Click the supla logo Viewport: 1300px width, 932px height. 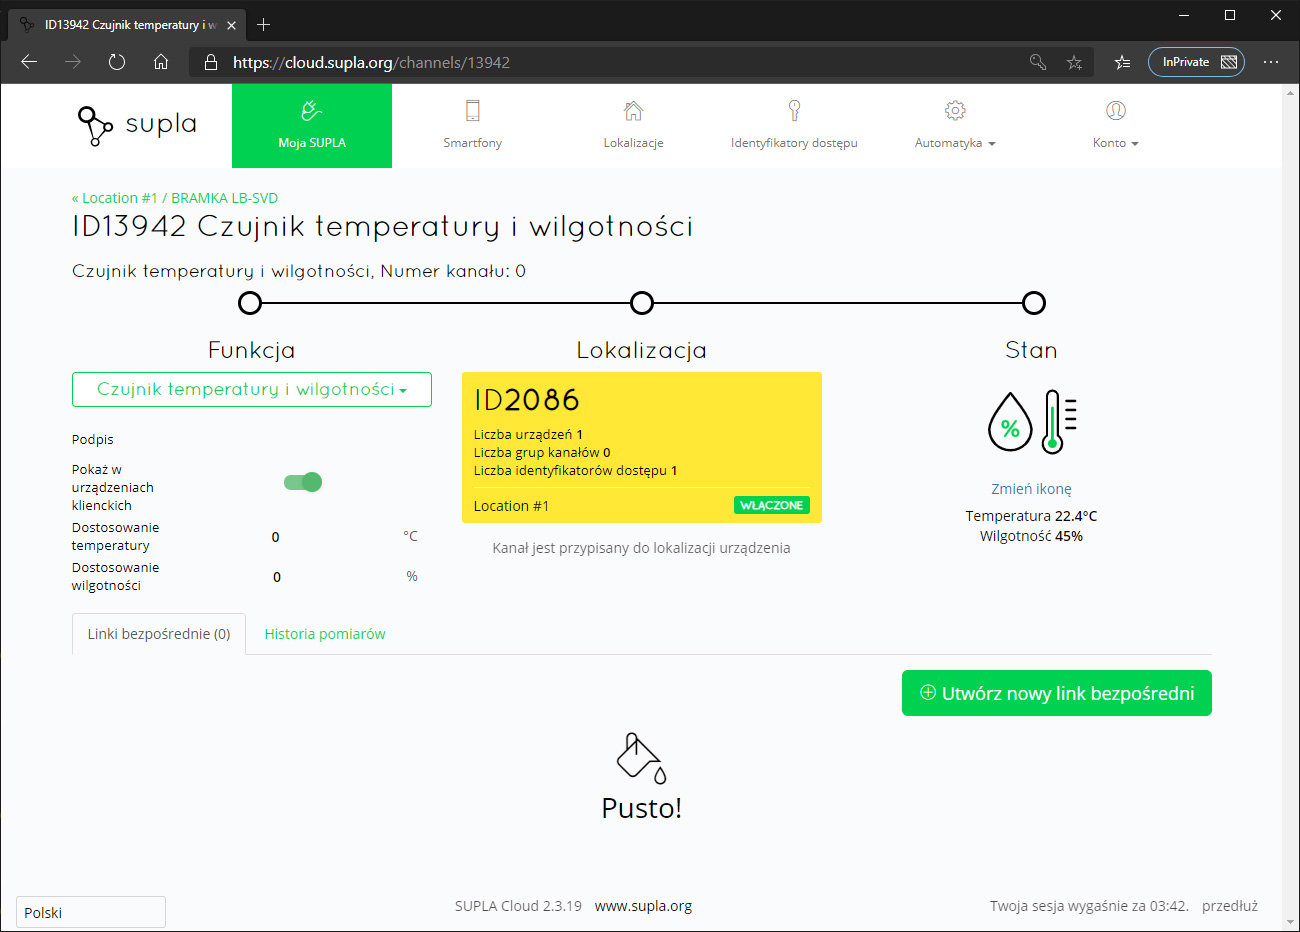(137, 125)
